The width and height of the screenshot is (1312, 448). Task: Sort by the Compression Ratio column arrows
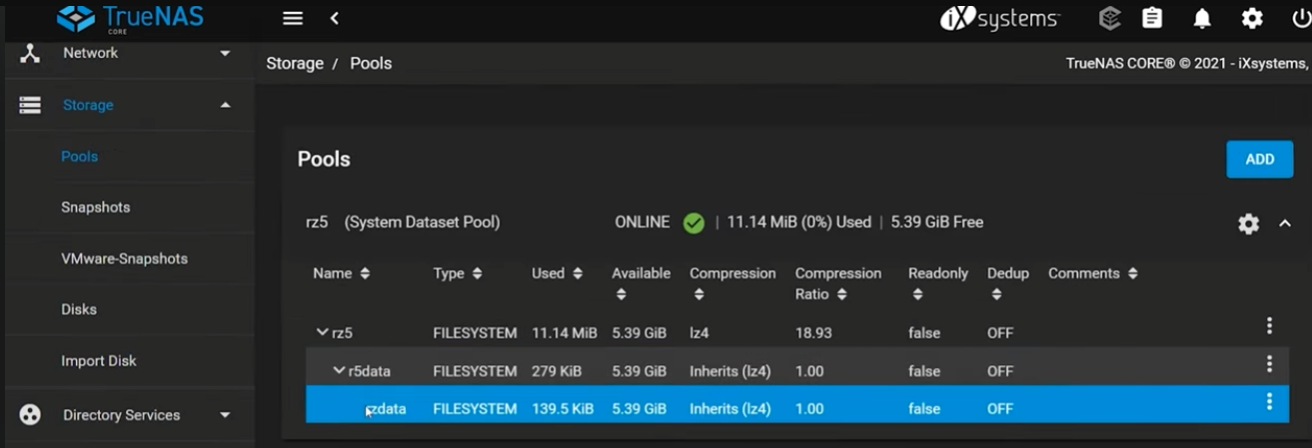[842, 294]
